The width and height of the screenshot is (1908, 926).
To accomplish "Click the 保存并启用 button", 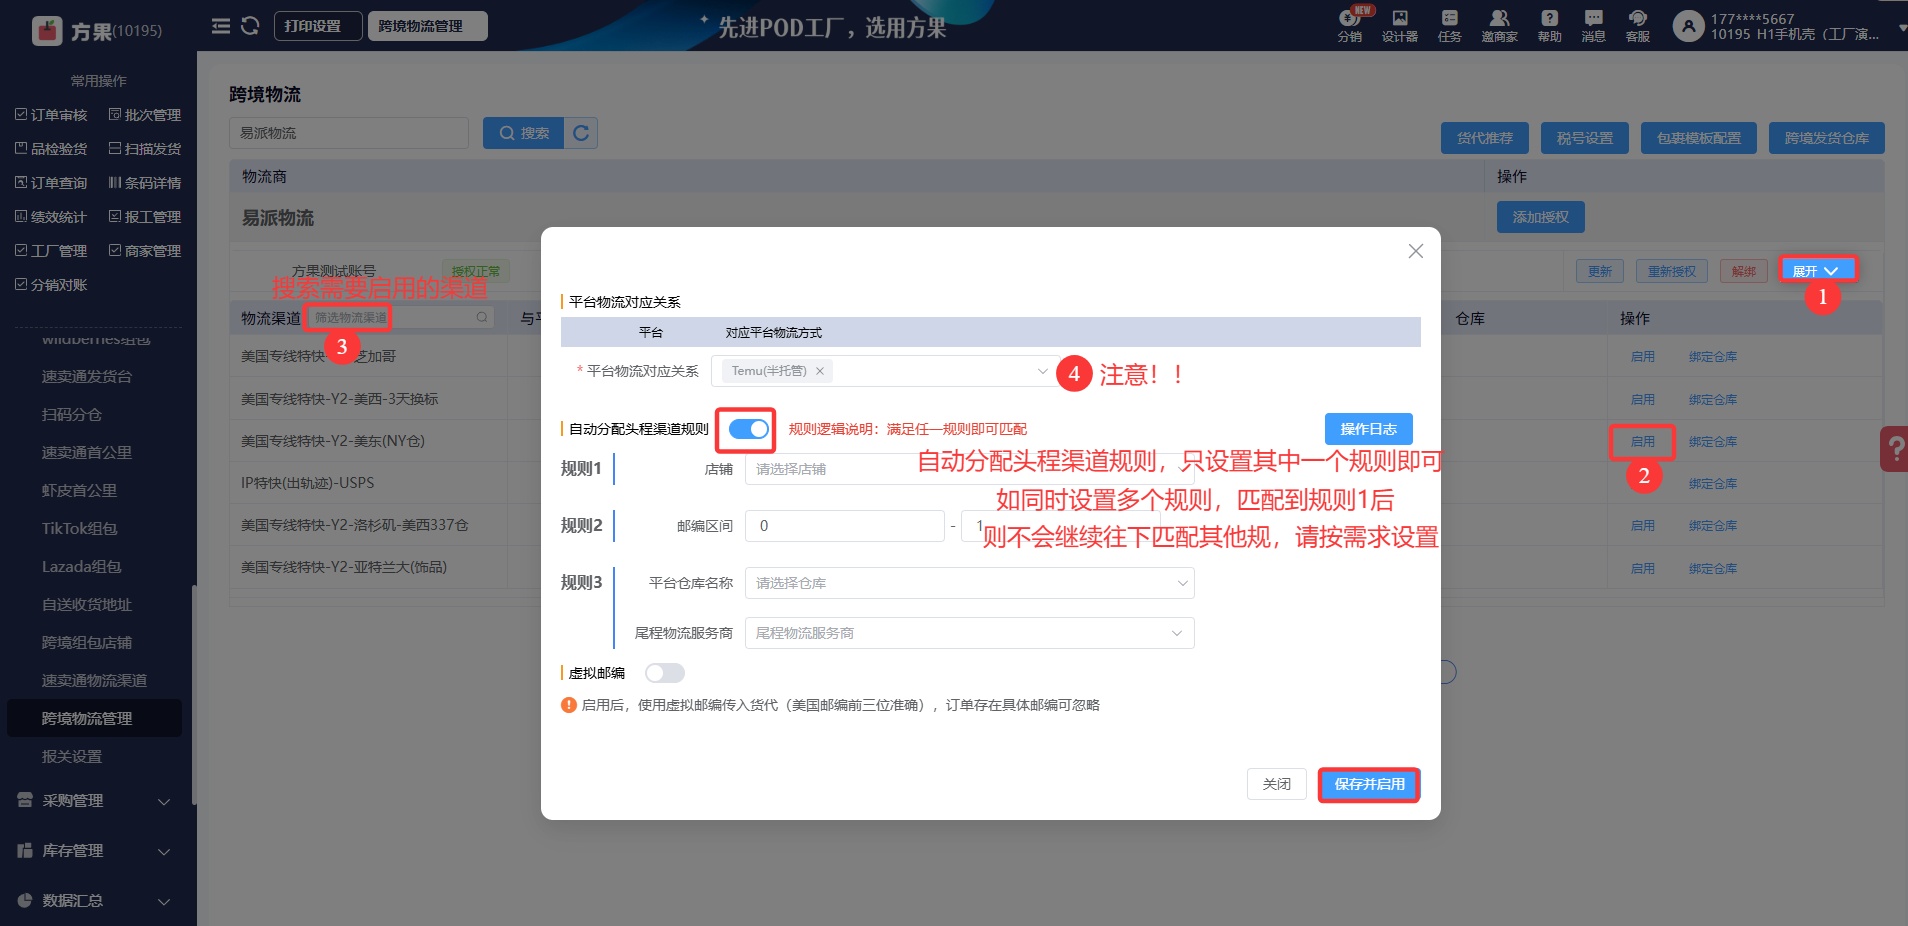I will 1369,784.
